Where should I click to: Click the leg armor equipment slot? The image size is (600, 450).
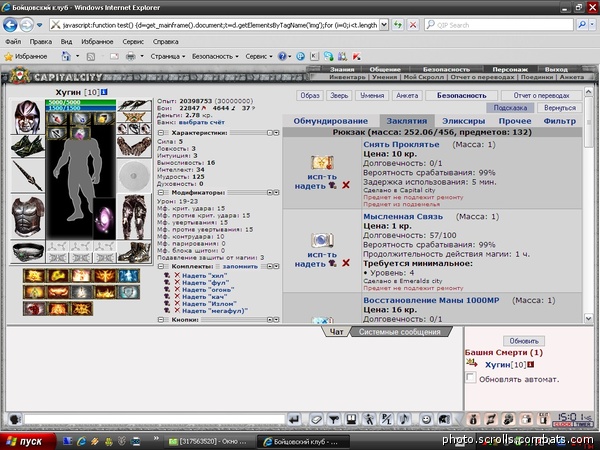pyautogui.click(x=134, y=217)
